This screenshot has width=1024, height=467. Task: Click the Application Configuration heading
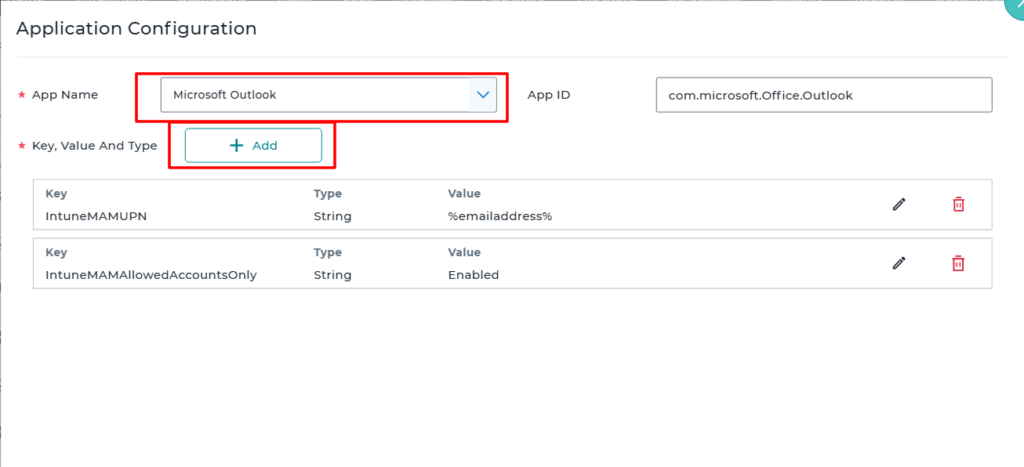tap(136, 28)
